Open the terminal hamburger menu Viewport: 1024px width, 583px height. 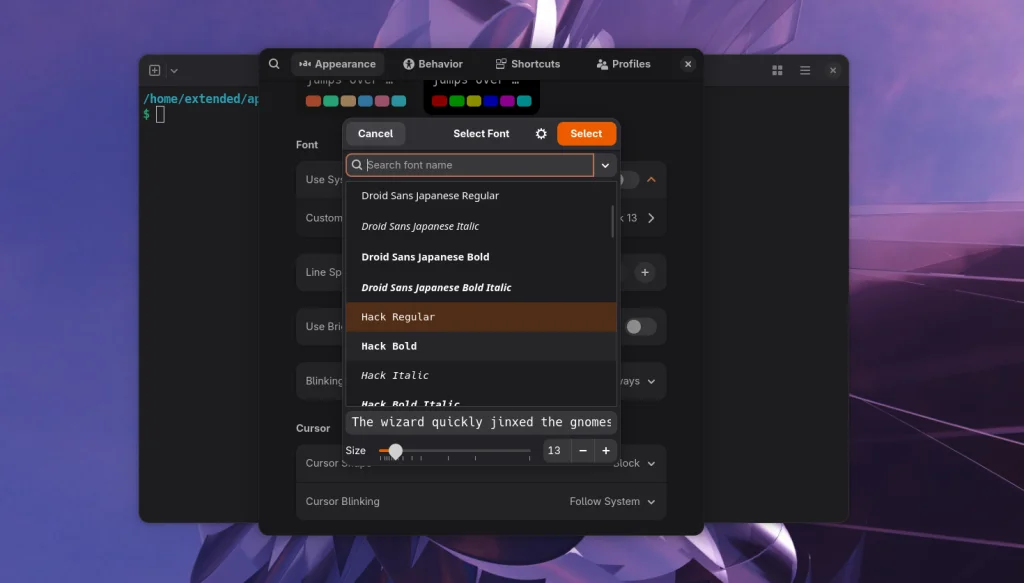point(805,71)
